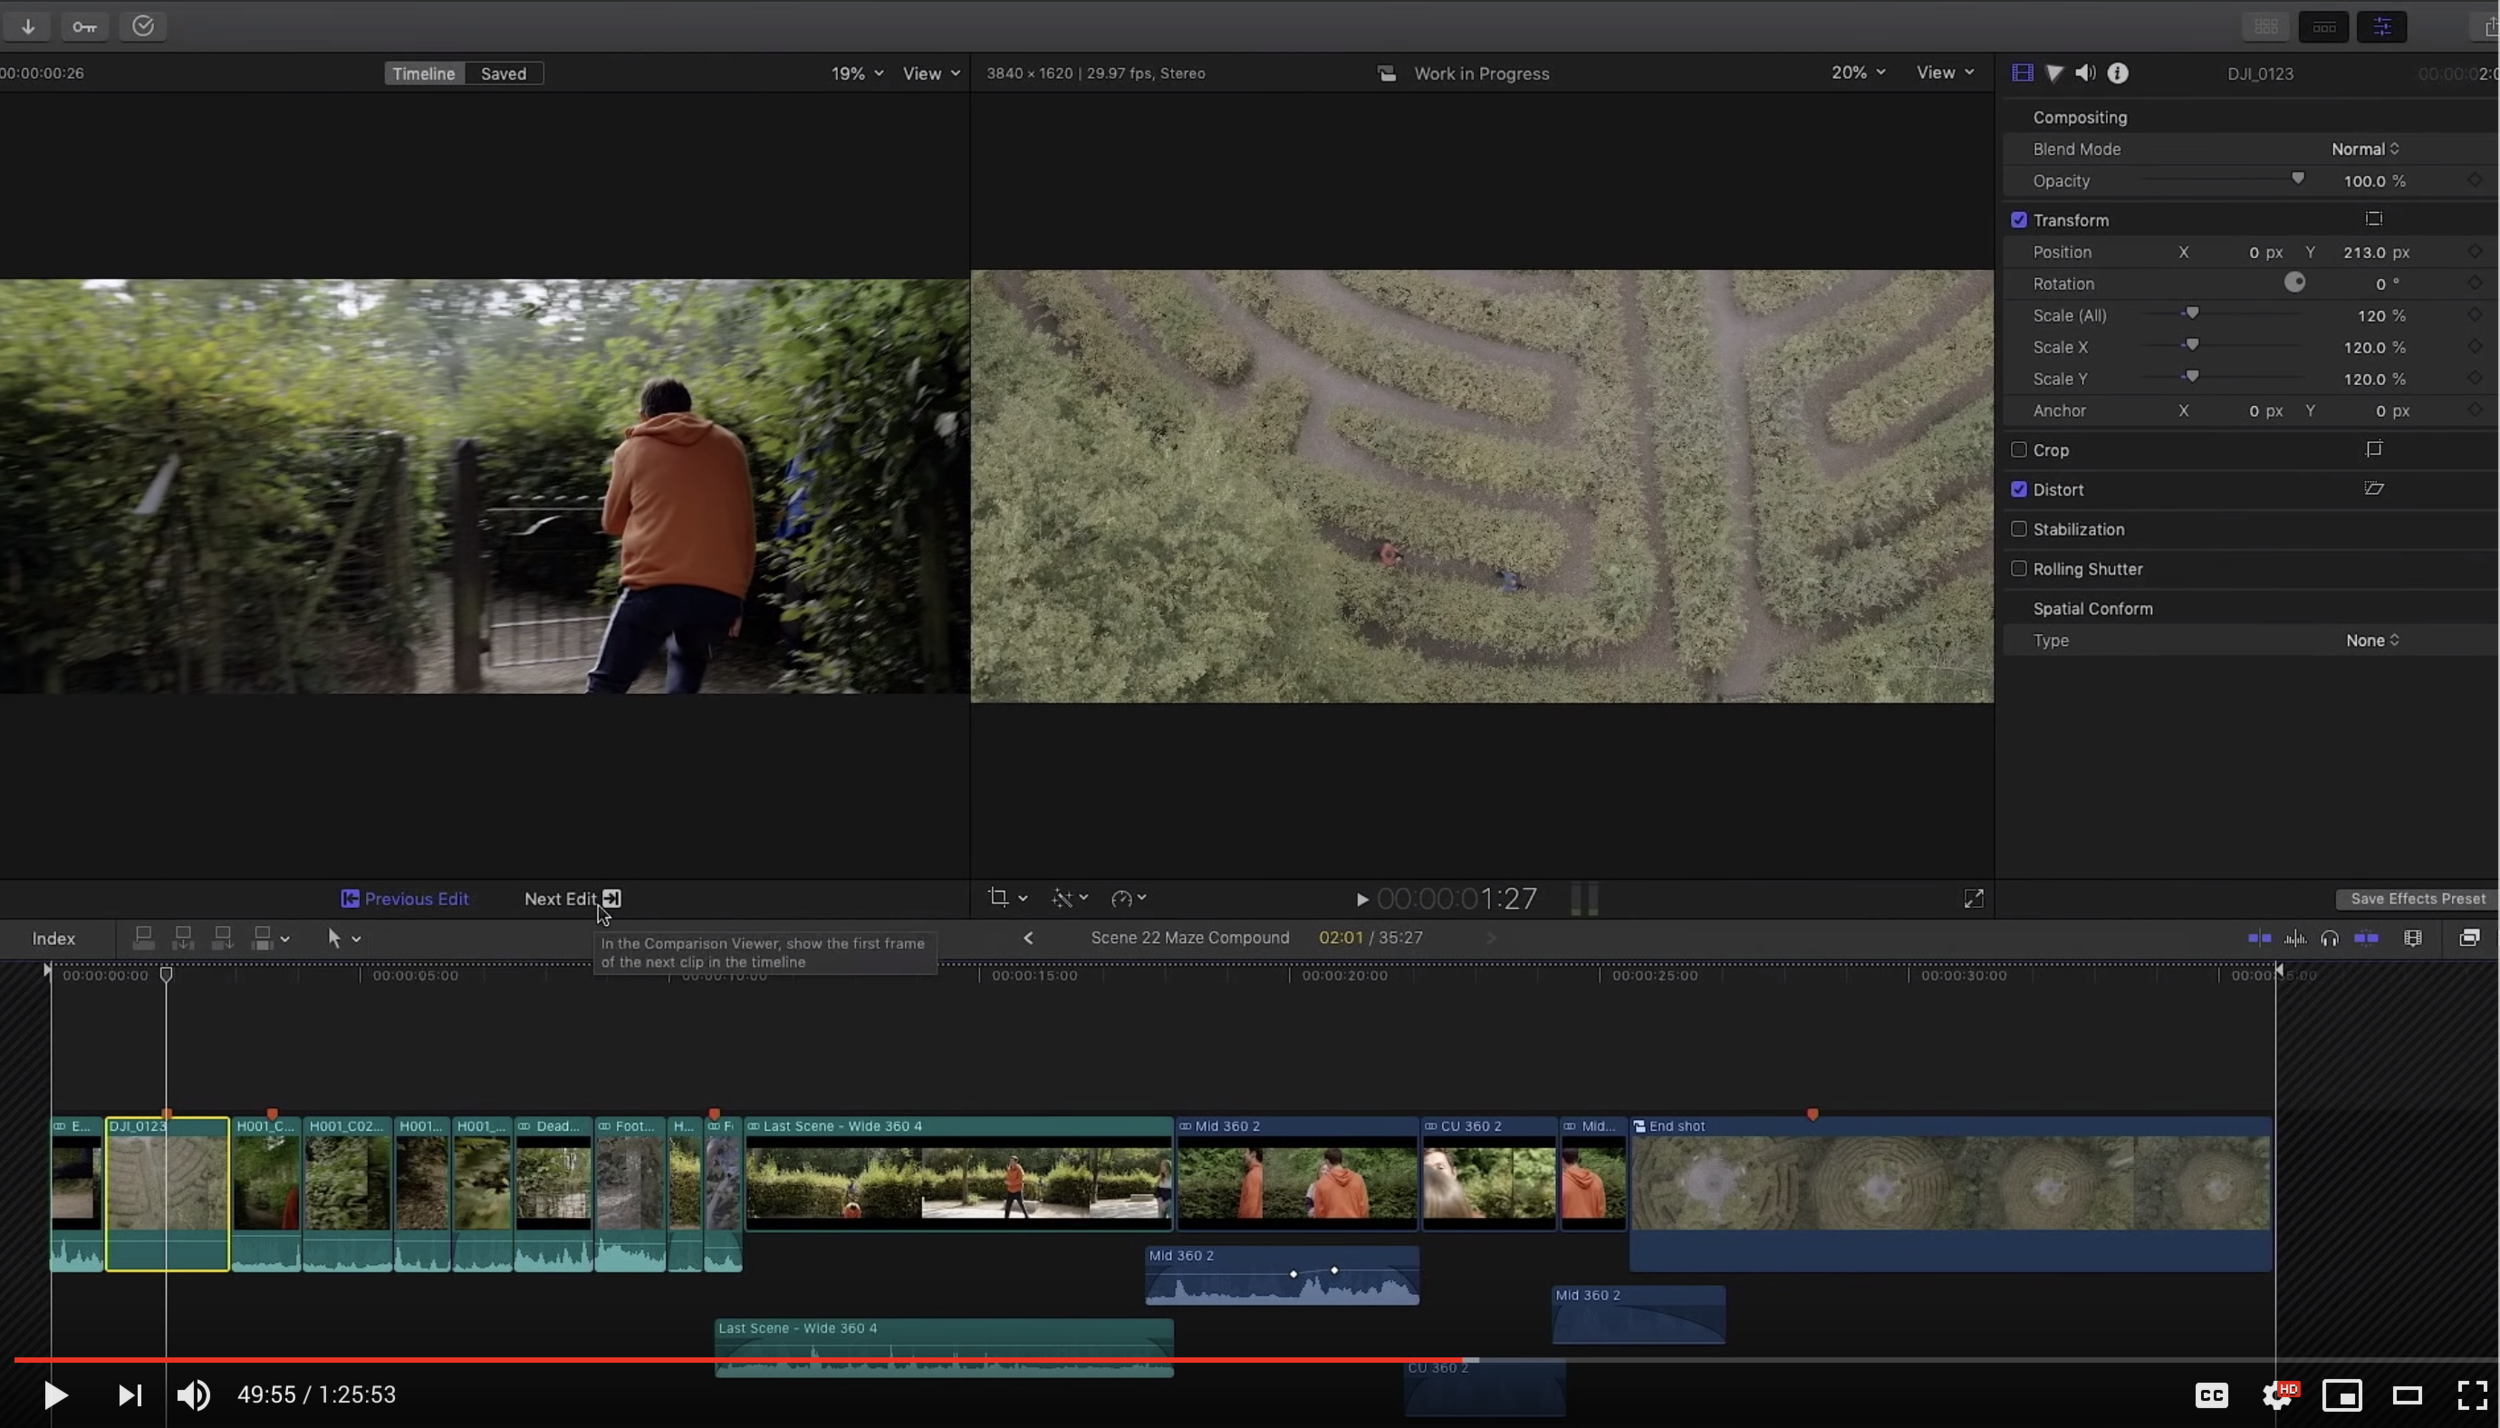The height and width of the screenshot is (1428, 2500).
Task: Toggle snapping icon in timeline
Action: pyautogui.click(x=2366, y=938)
